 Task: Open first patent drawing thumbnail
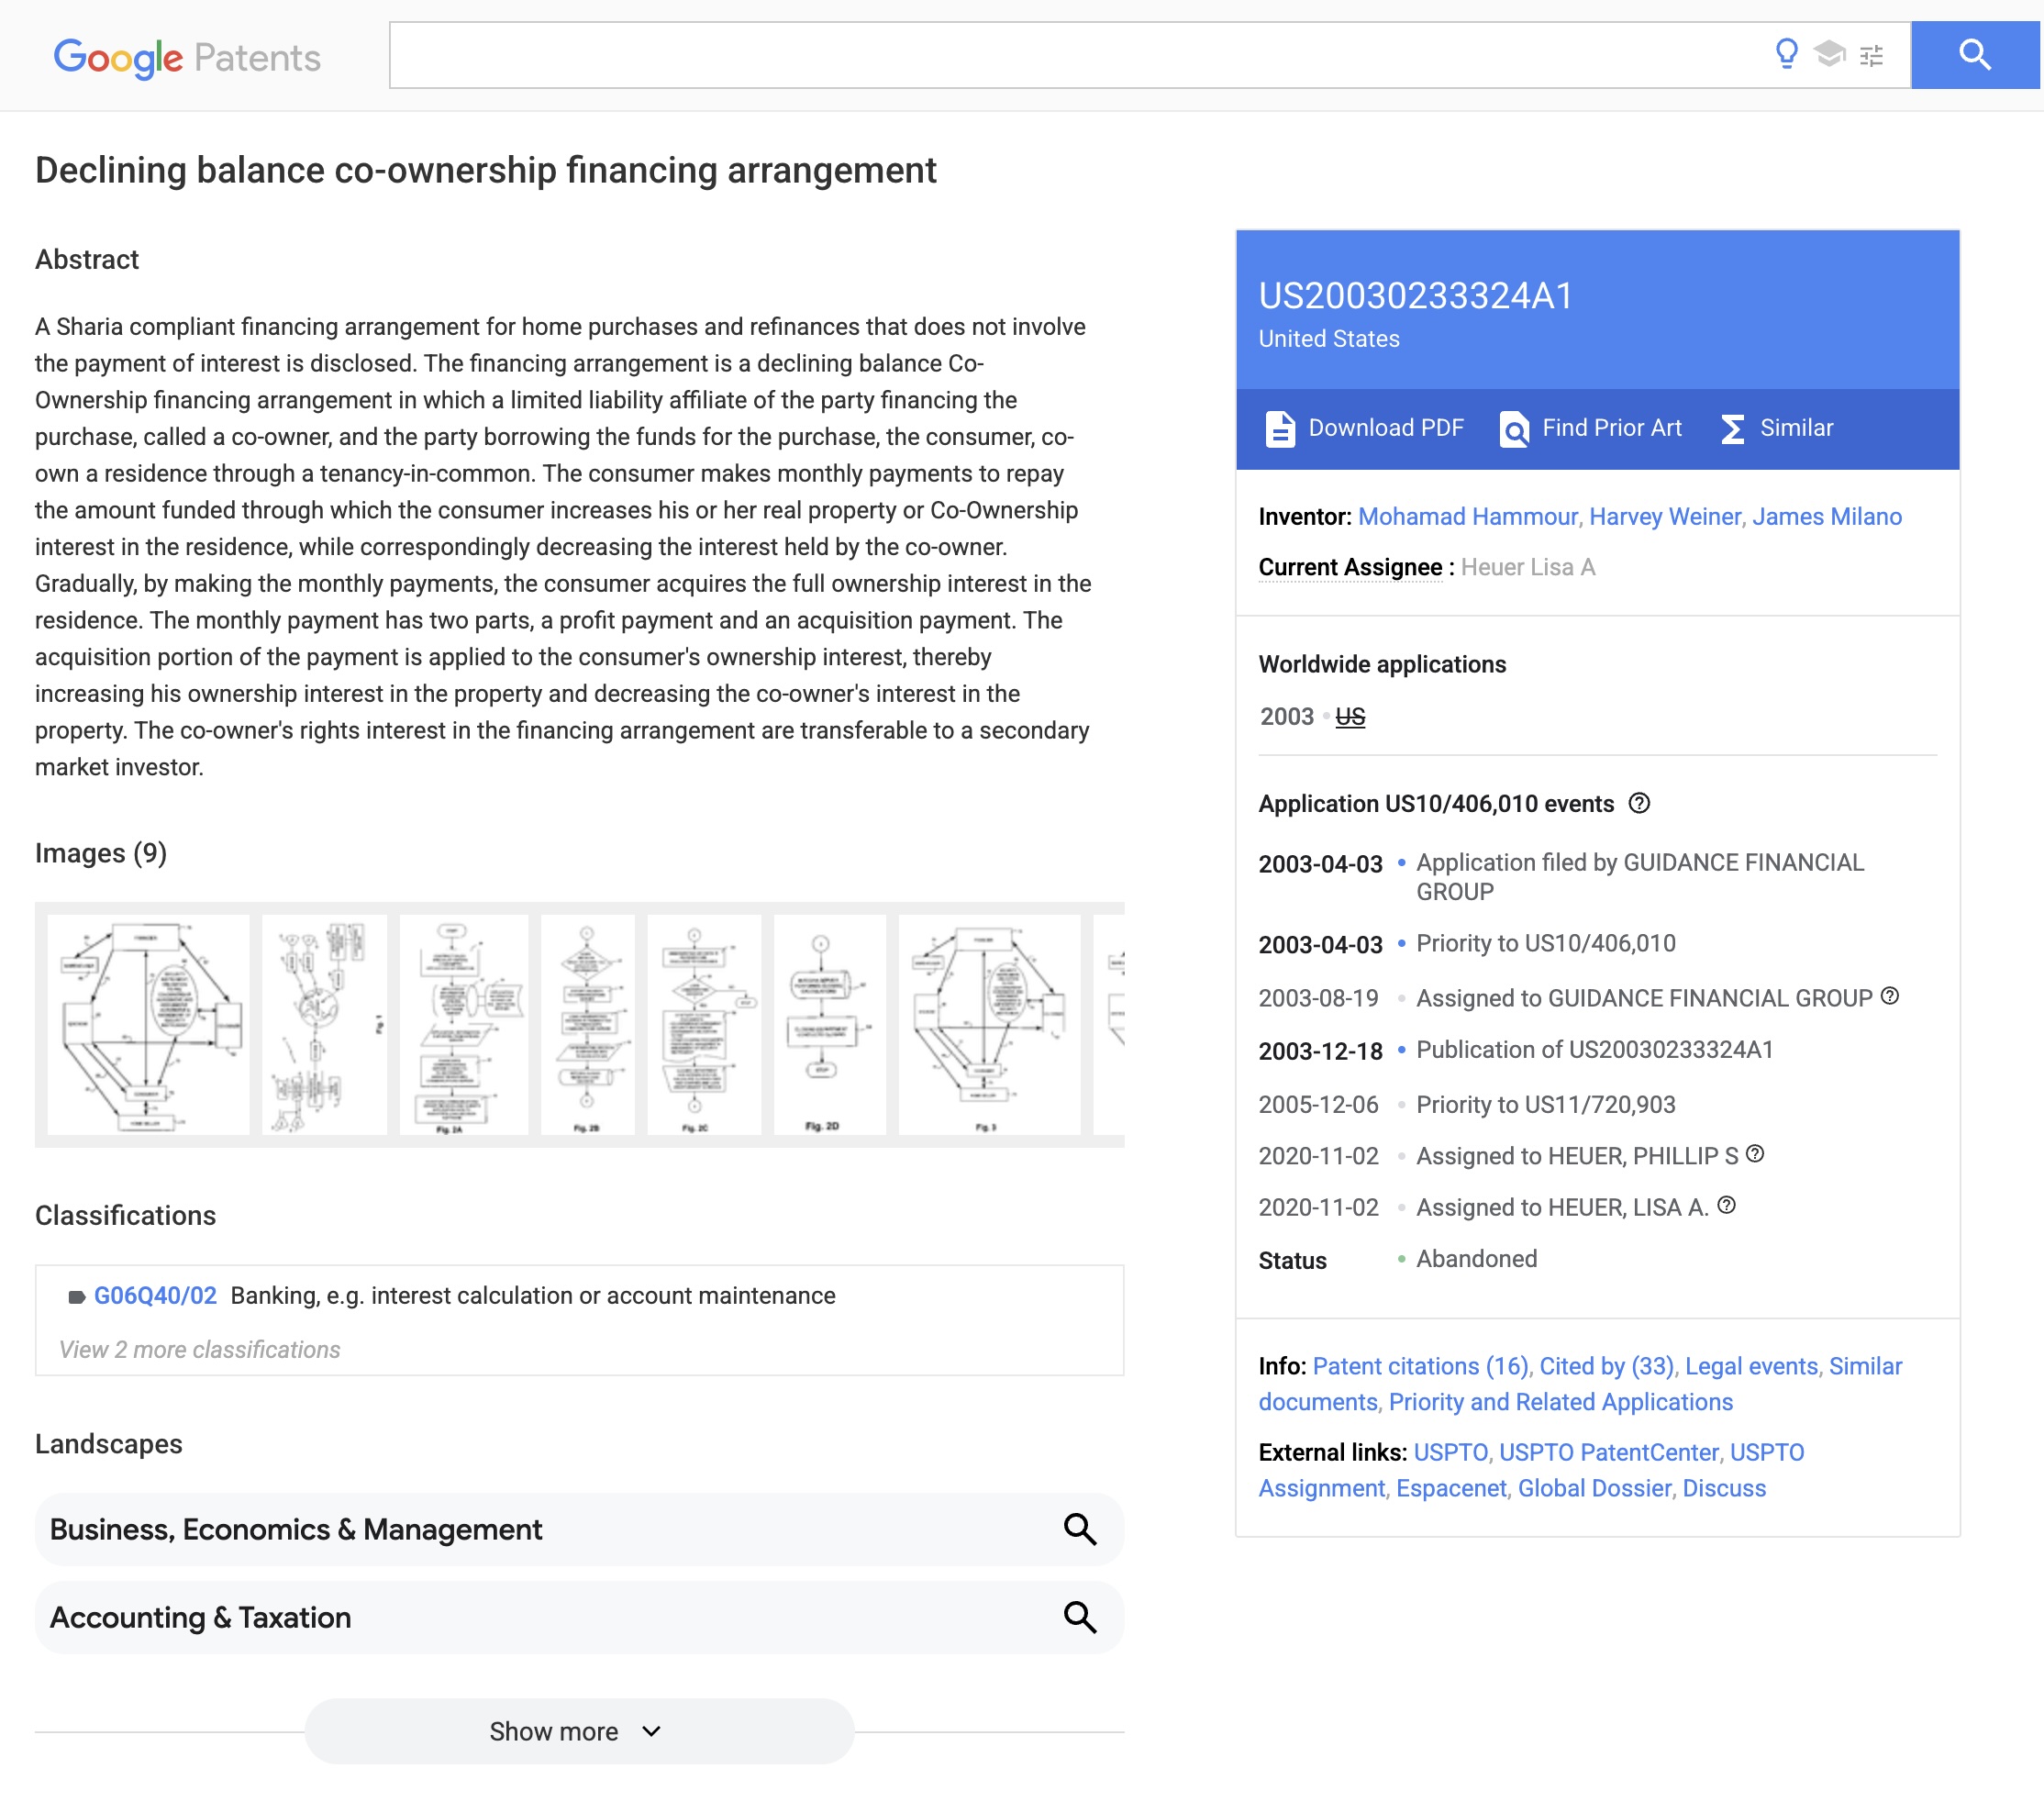148,1024
